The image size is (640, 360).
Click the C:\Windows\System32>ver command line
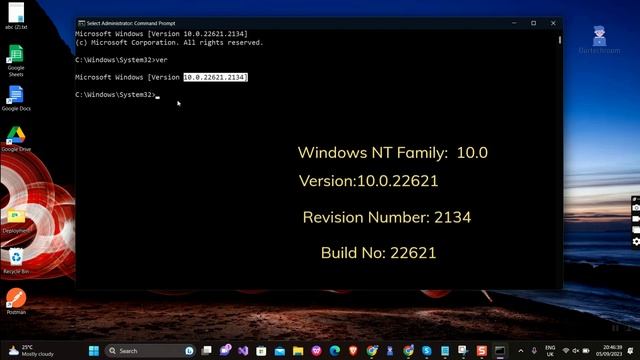[x=121, y=60]
